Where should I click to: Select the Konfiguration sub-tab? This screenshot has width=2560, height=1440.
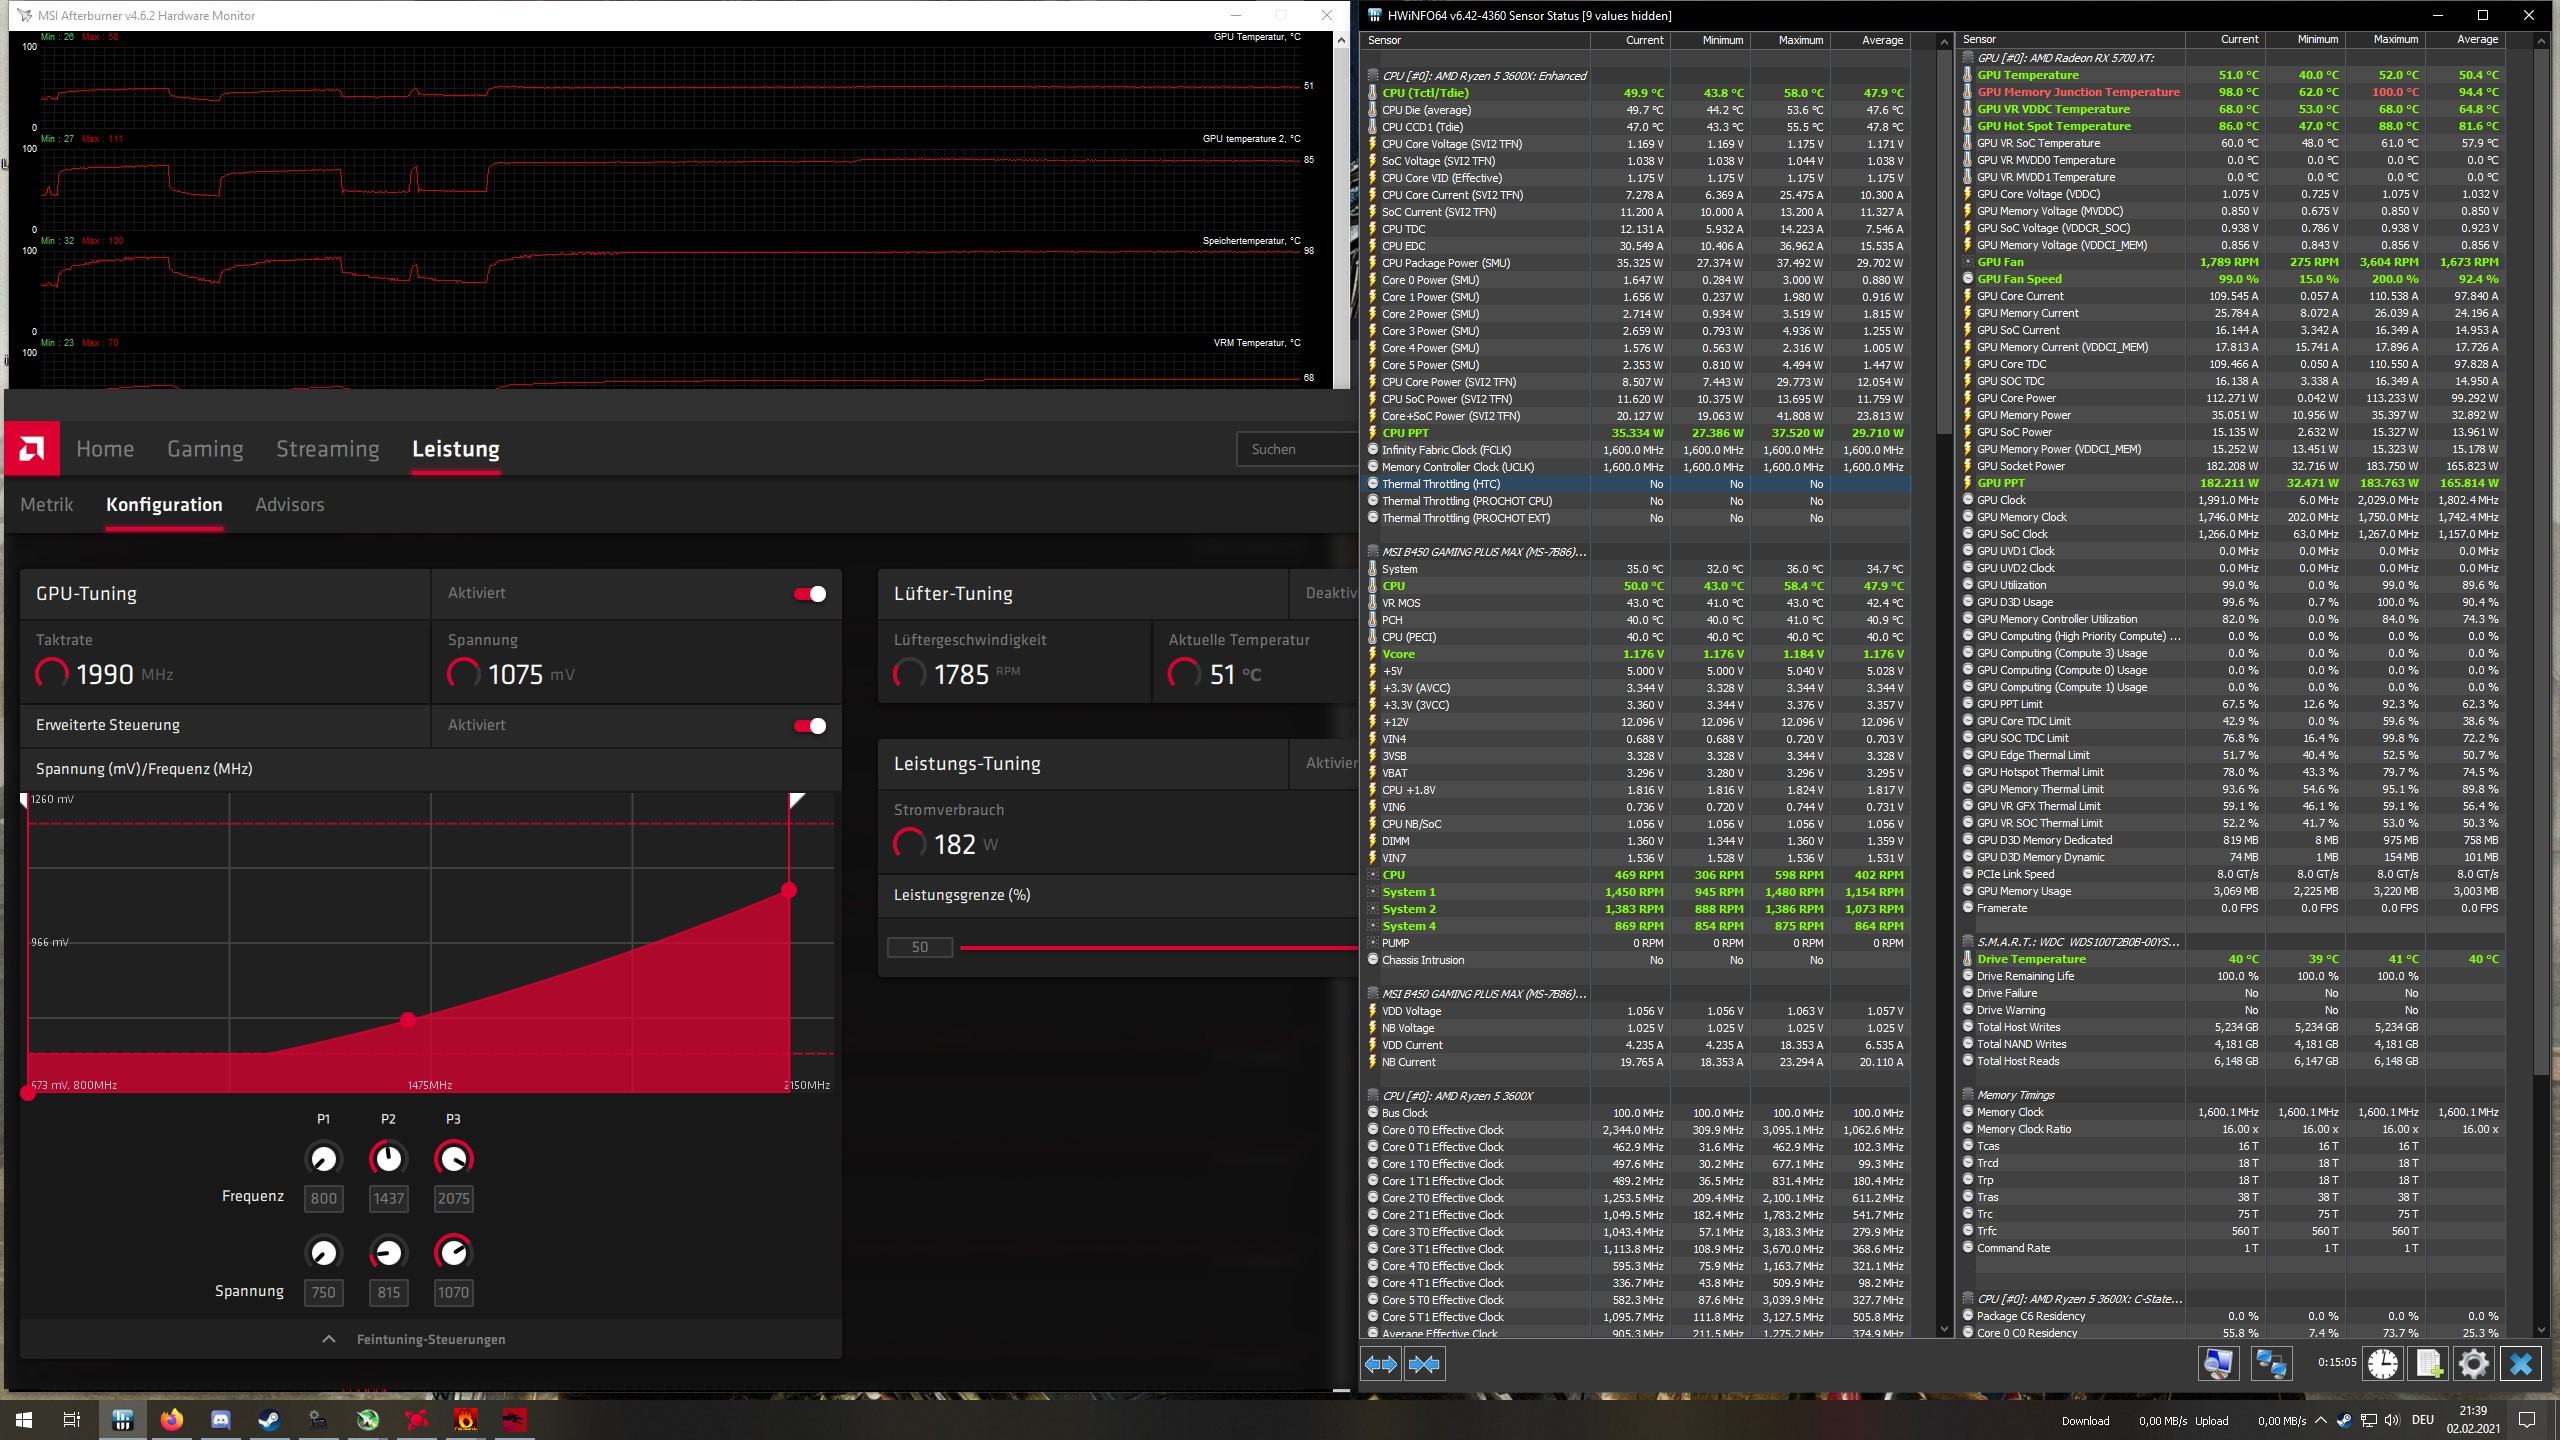pyautogui.click(x=164, y=505)
